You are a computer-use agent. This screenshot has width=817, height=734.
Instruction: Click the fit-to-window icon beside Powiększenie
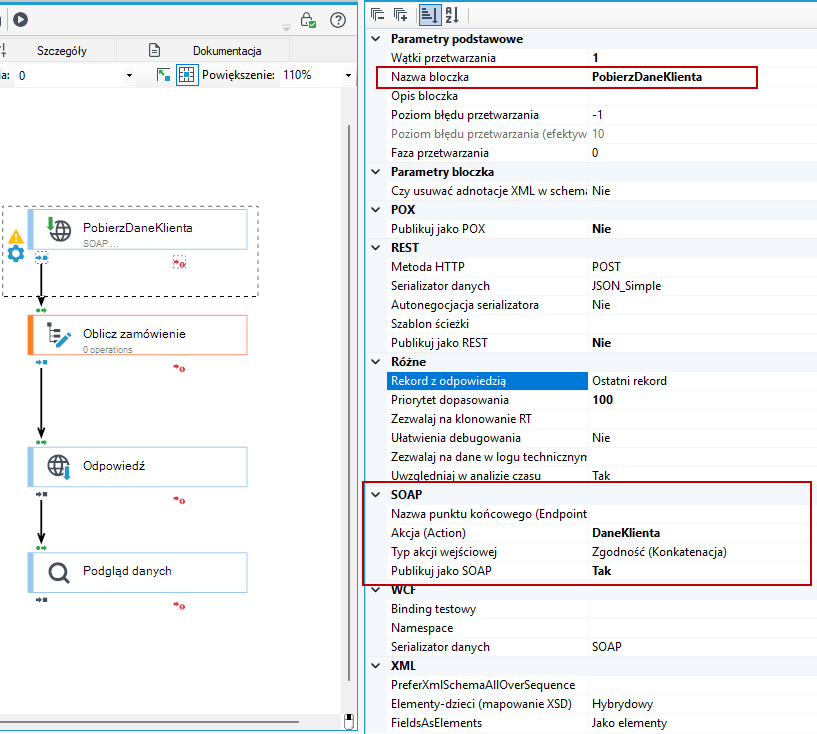pyautogui.click(x=163, y=75)
